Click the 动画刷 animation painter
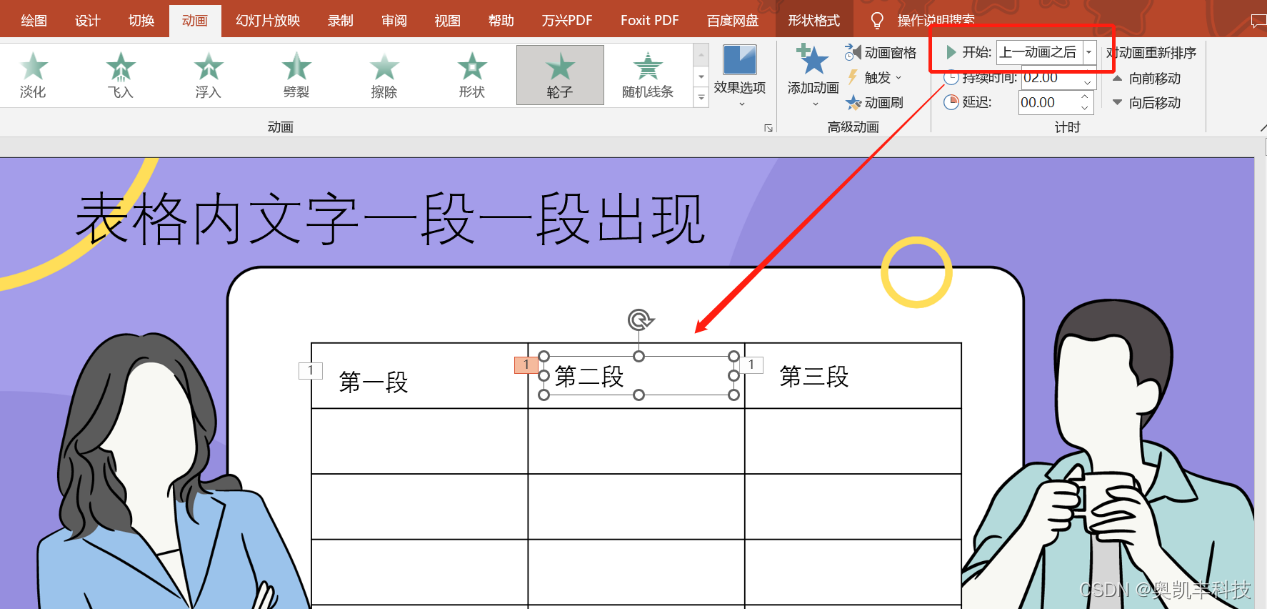1267x609 pixels. [x=875, y=102]
